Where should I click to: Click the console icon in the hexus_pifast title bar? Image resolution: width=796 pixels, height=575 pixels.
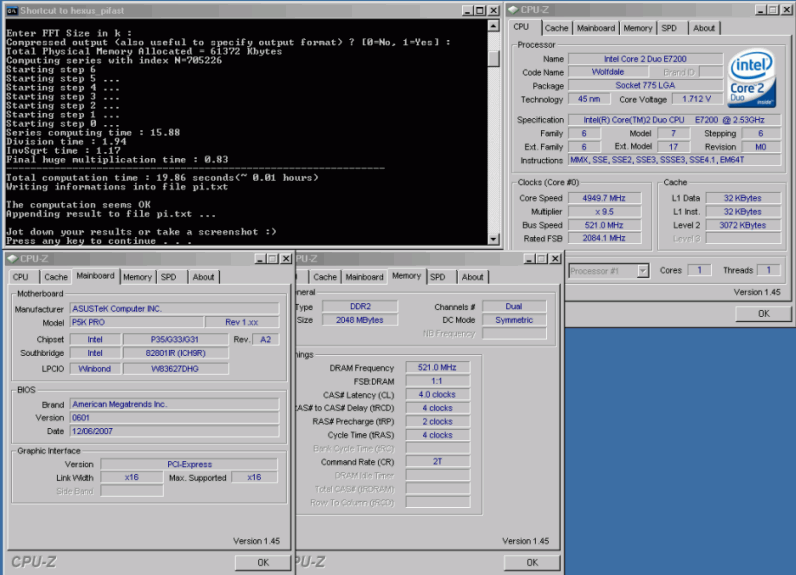coord(12,11)
